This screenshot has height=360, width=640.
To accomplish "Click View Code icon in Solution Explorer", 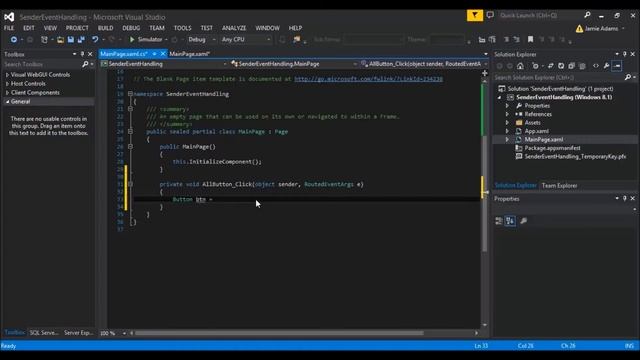I will coord(596,66).
